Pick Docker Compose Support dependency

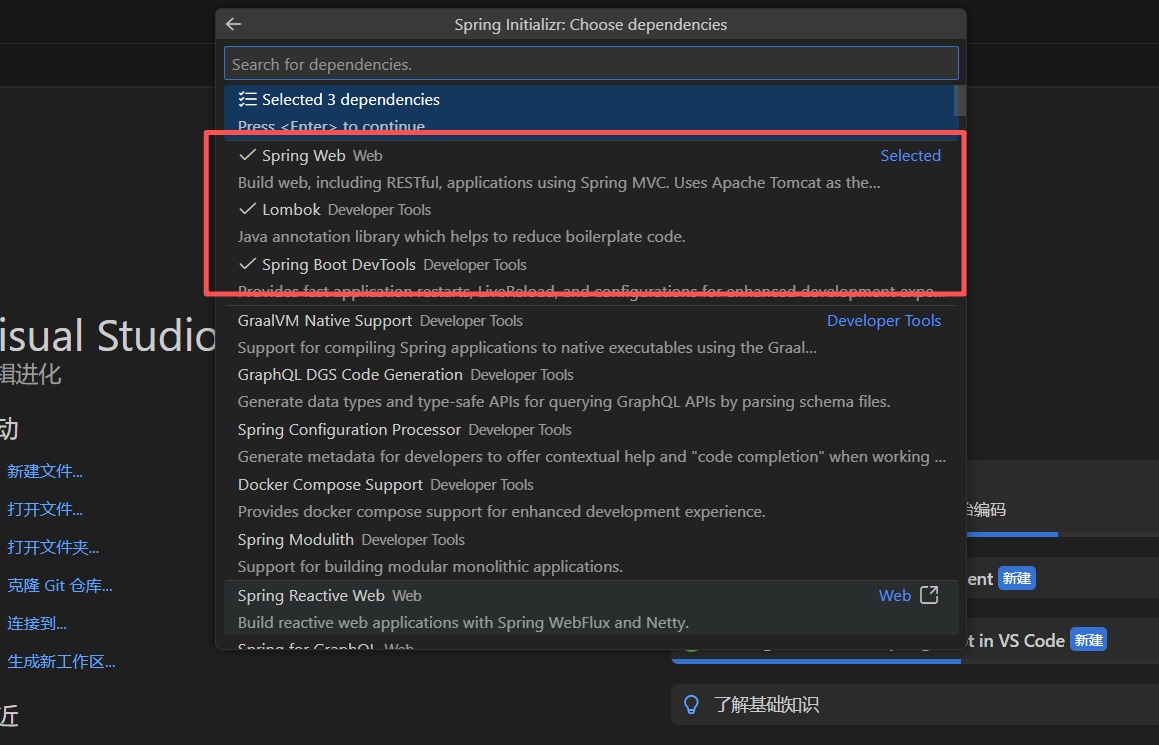(x=330, y=485)
